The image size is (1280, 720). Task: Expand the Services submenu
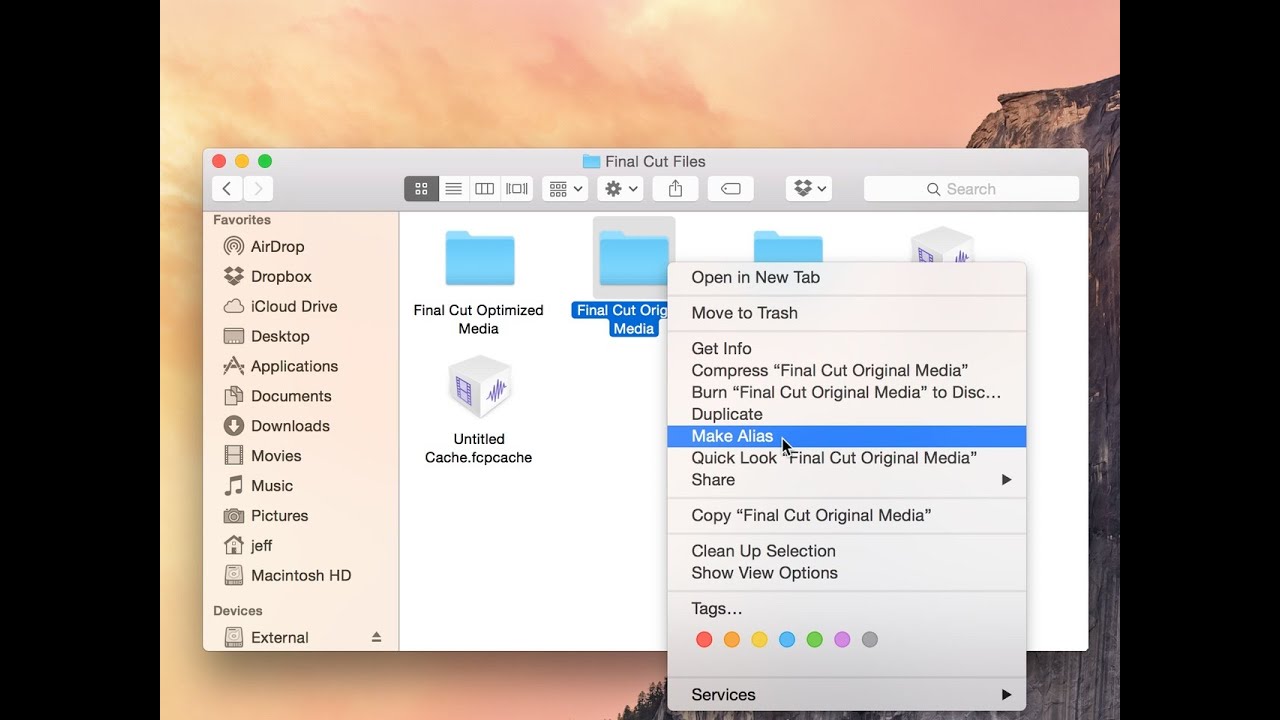click(x=846, y=694)
